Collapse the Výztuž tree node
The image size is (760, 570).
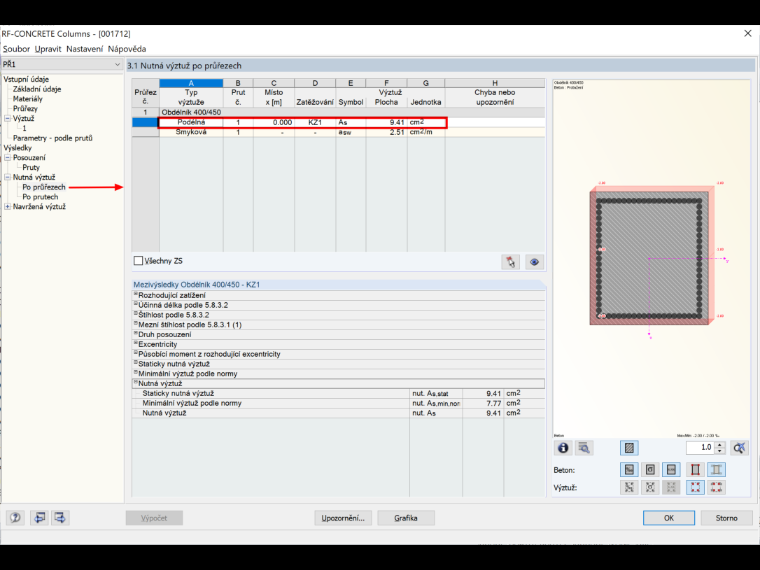click(7, 118)
